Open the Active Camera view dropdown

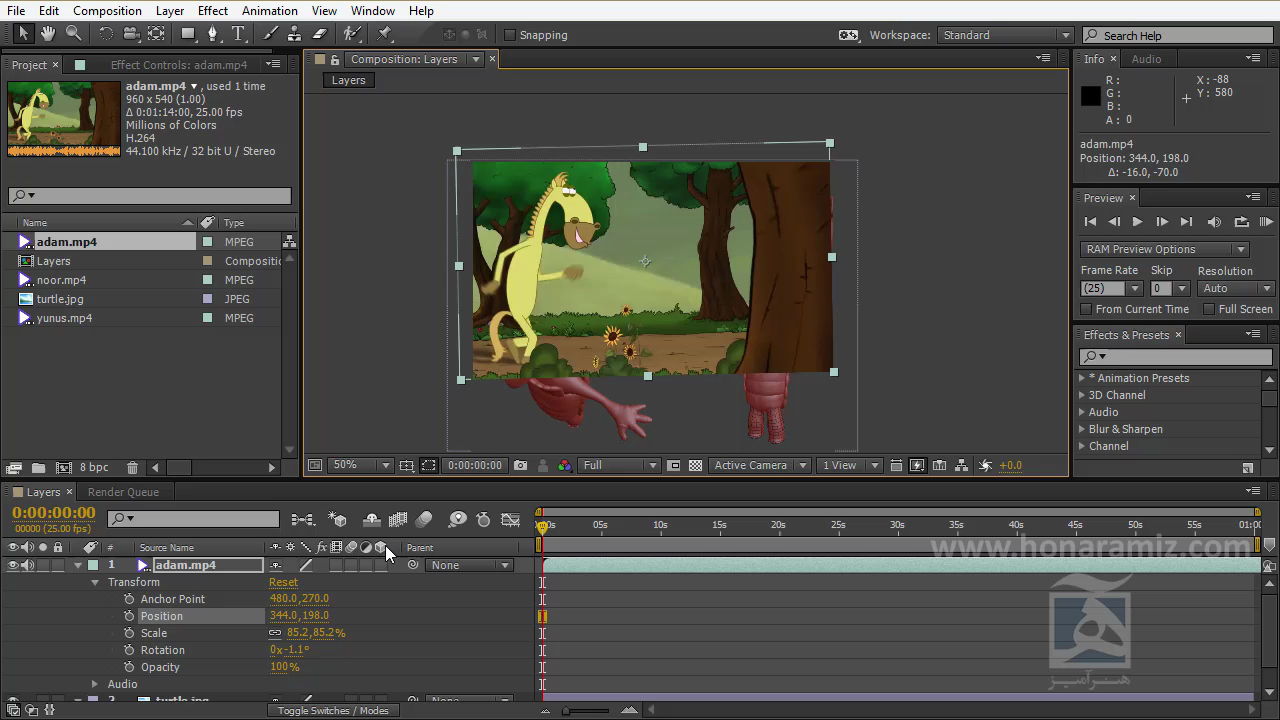click(x=759, y=466)
